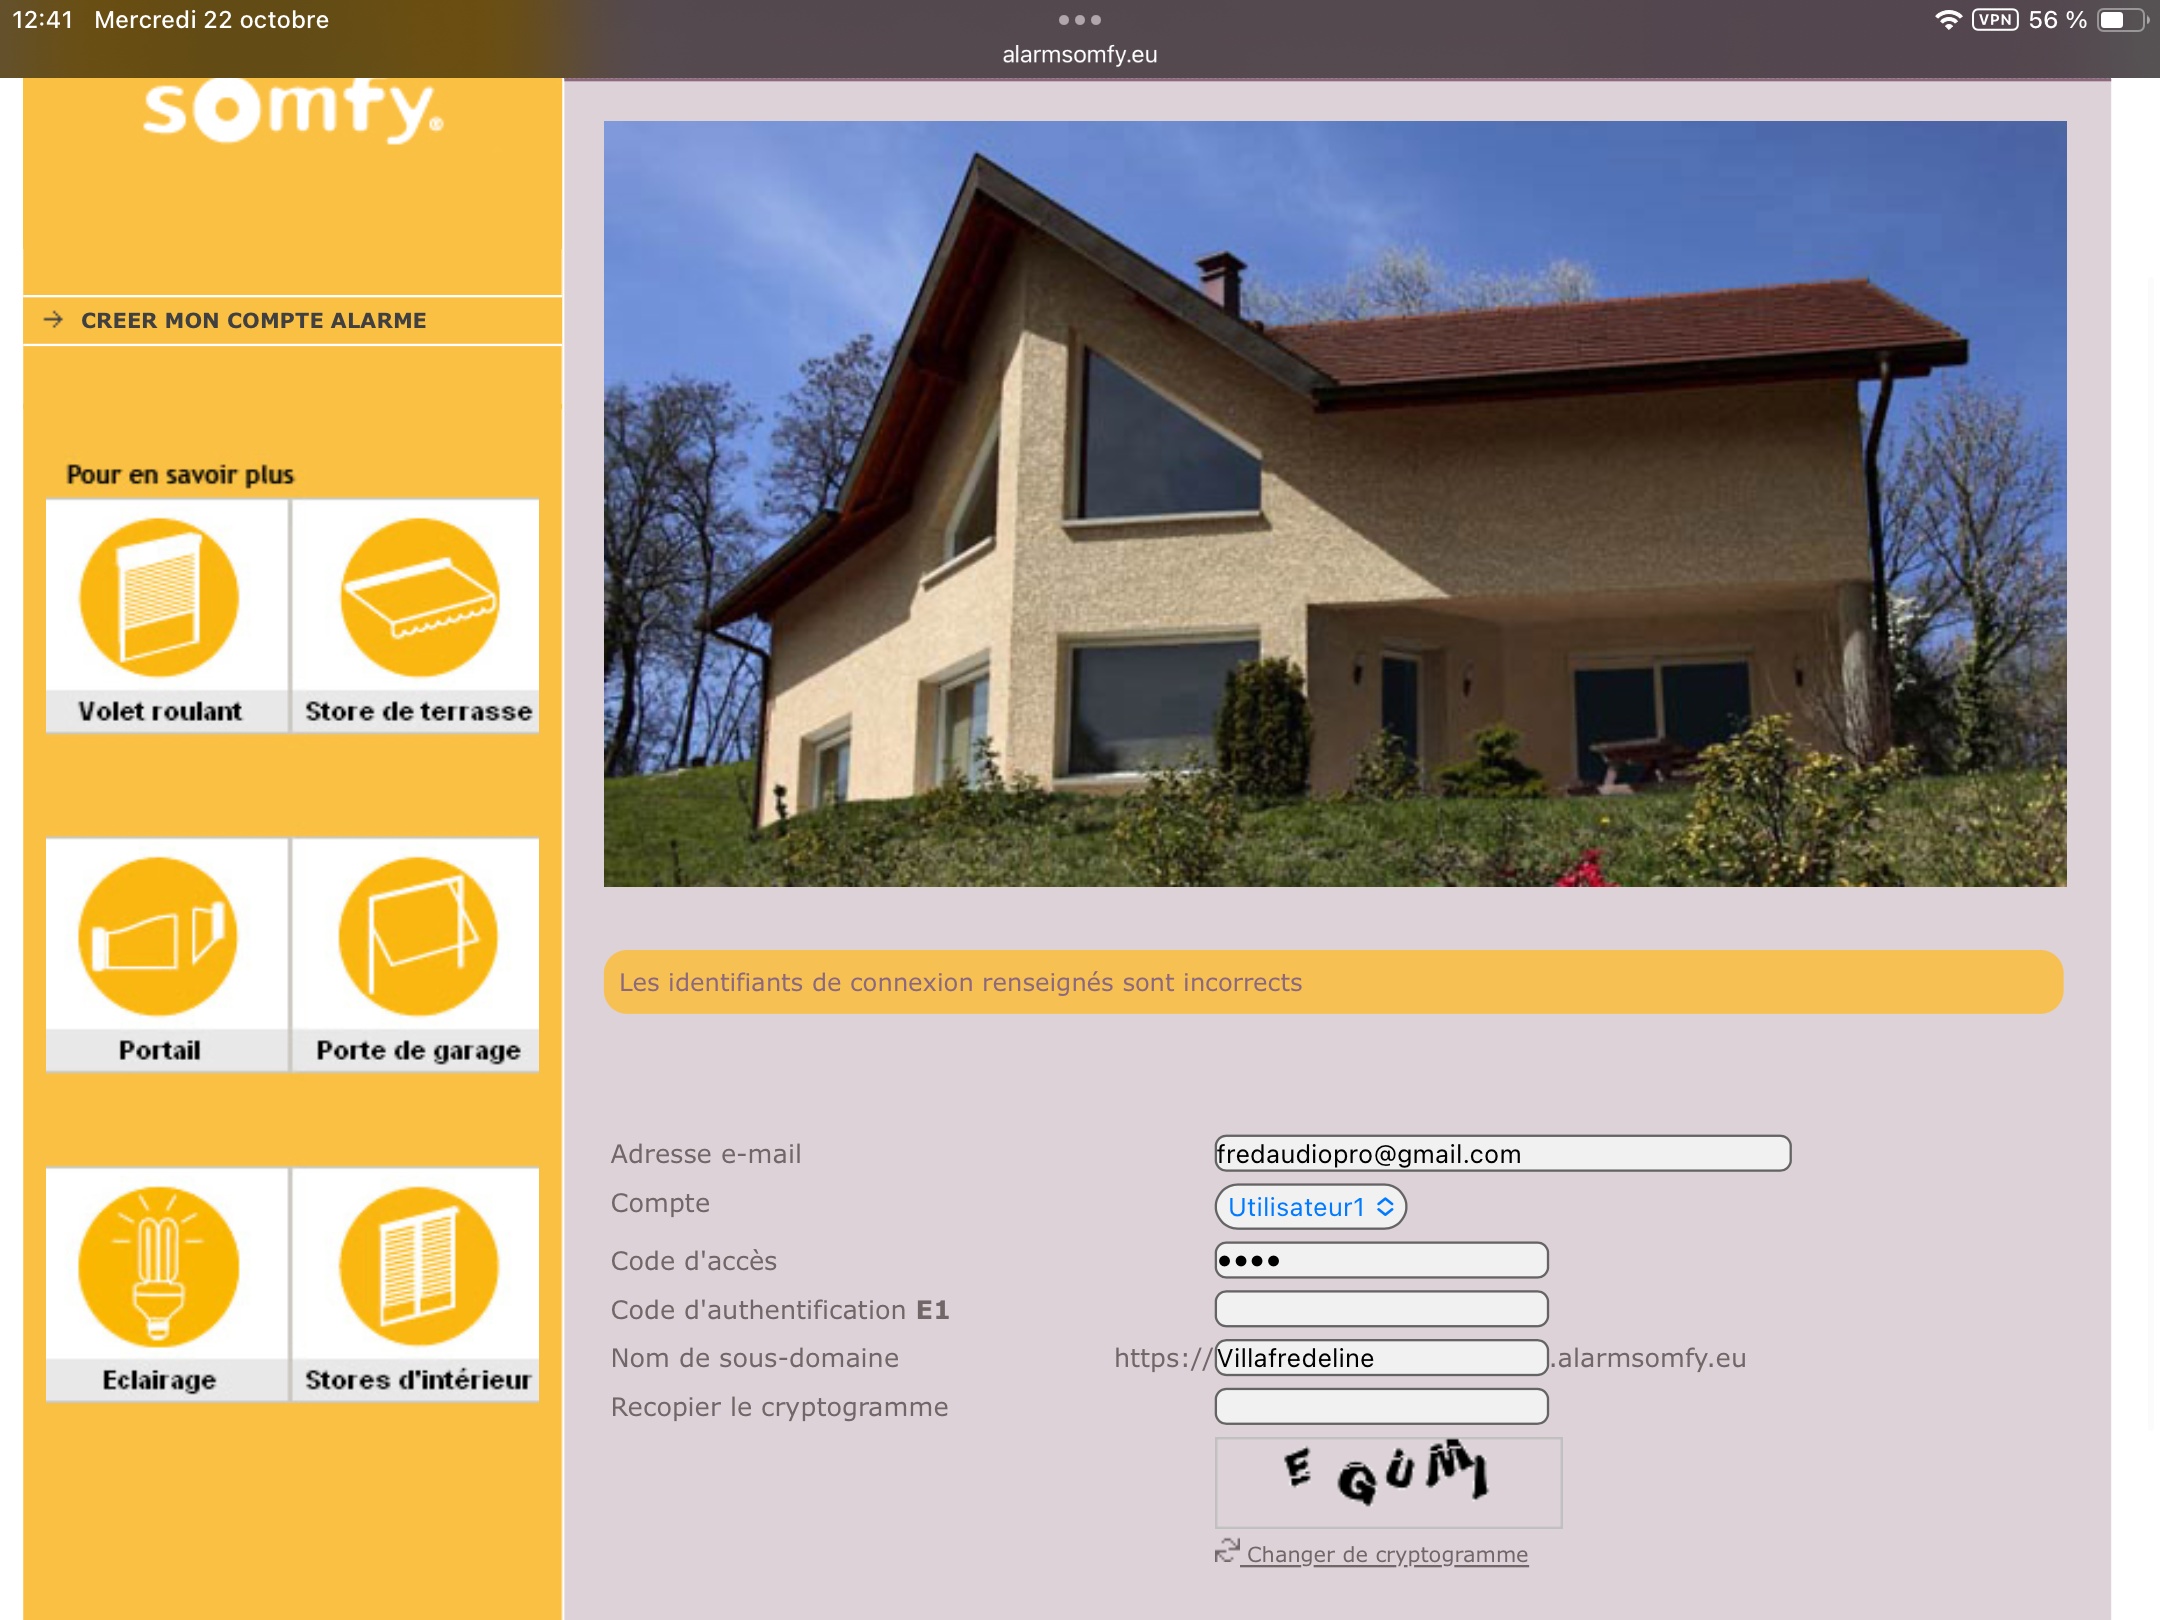The width and height of the screenshot is (2160, 1620).
Task: Click the Adresse e-mail field
Action: point(1502,1154)
